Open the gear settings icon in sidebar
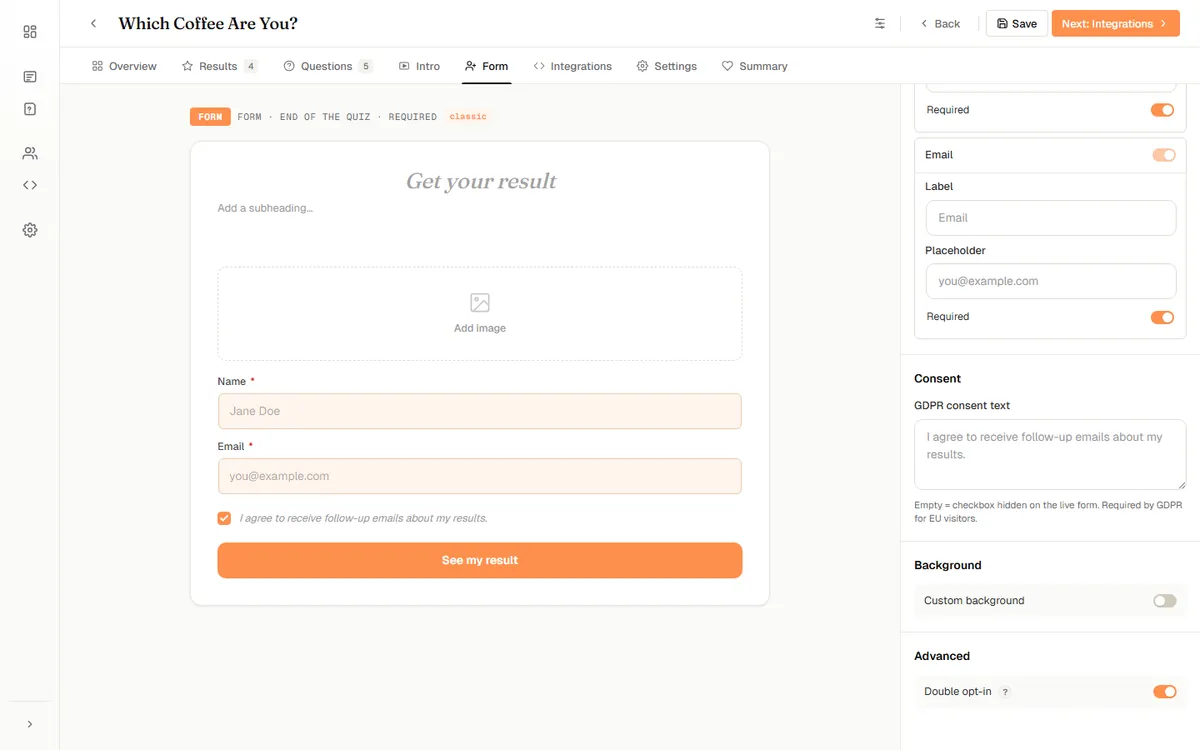1200x750 pixels. click(30, 230)
